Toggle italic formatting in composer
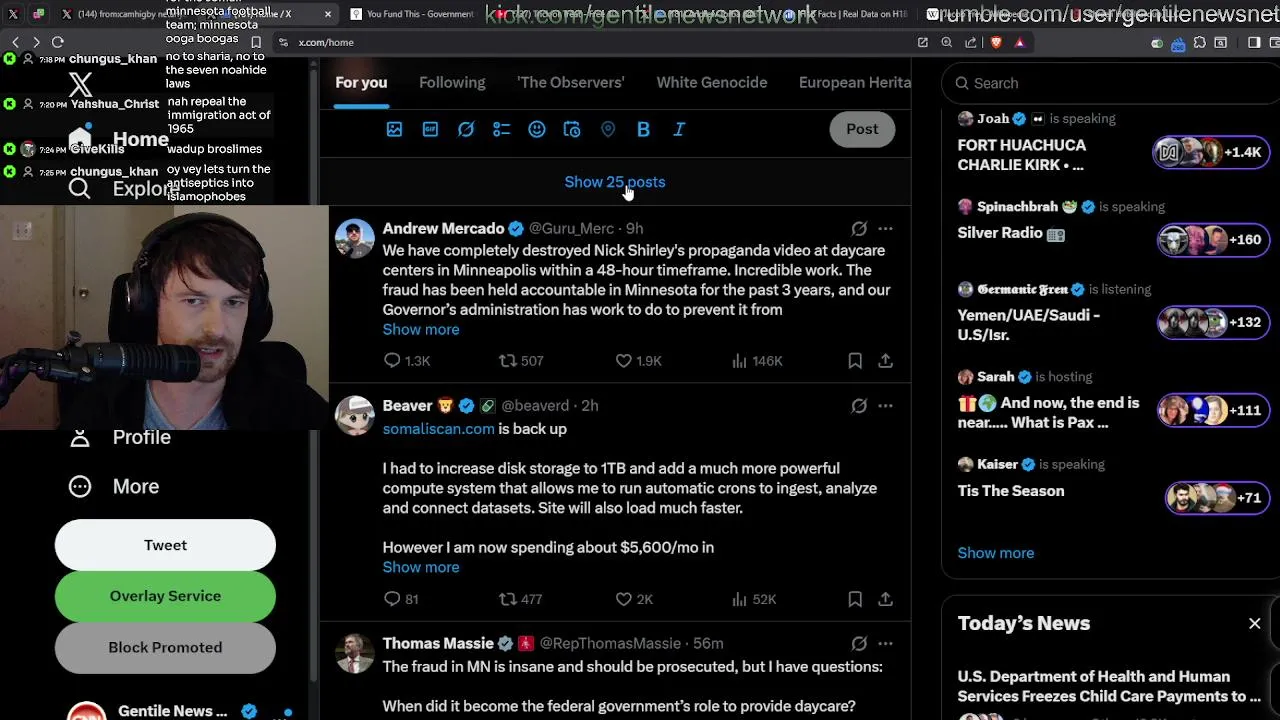The image size is (1280, 720). click(679, 129)
